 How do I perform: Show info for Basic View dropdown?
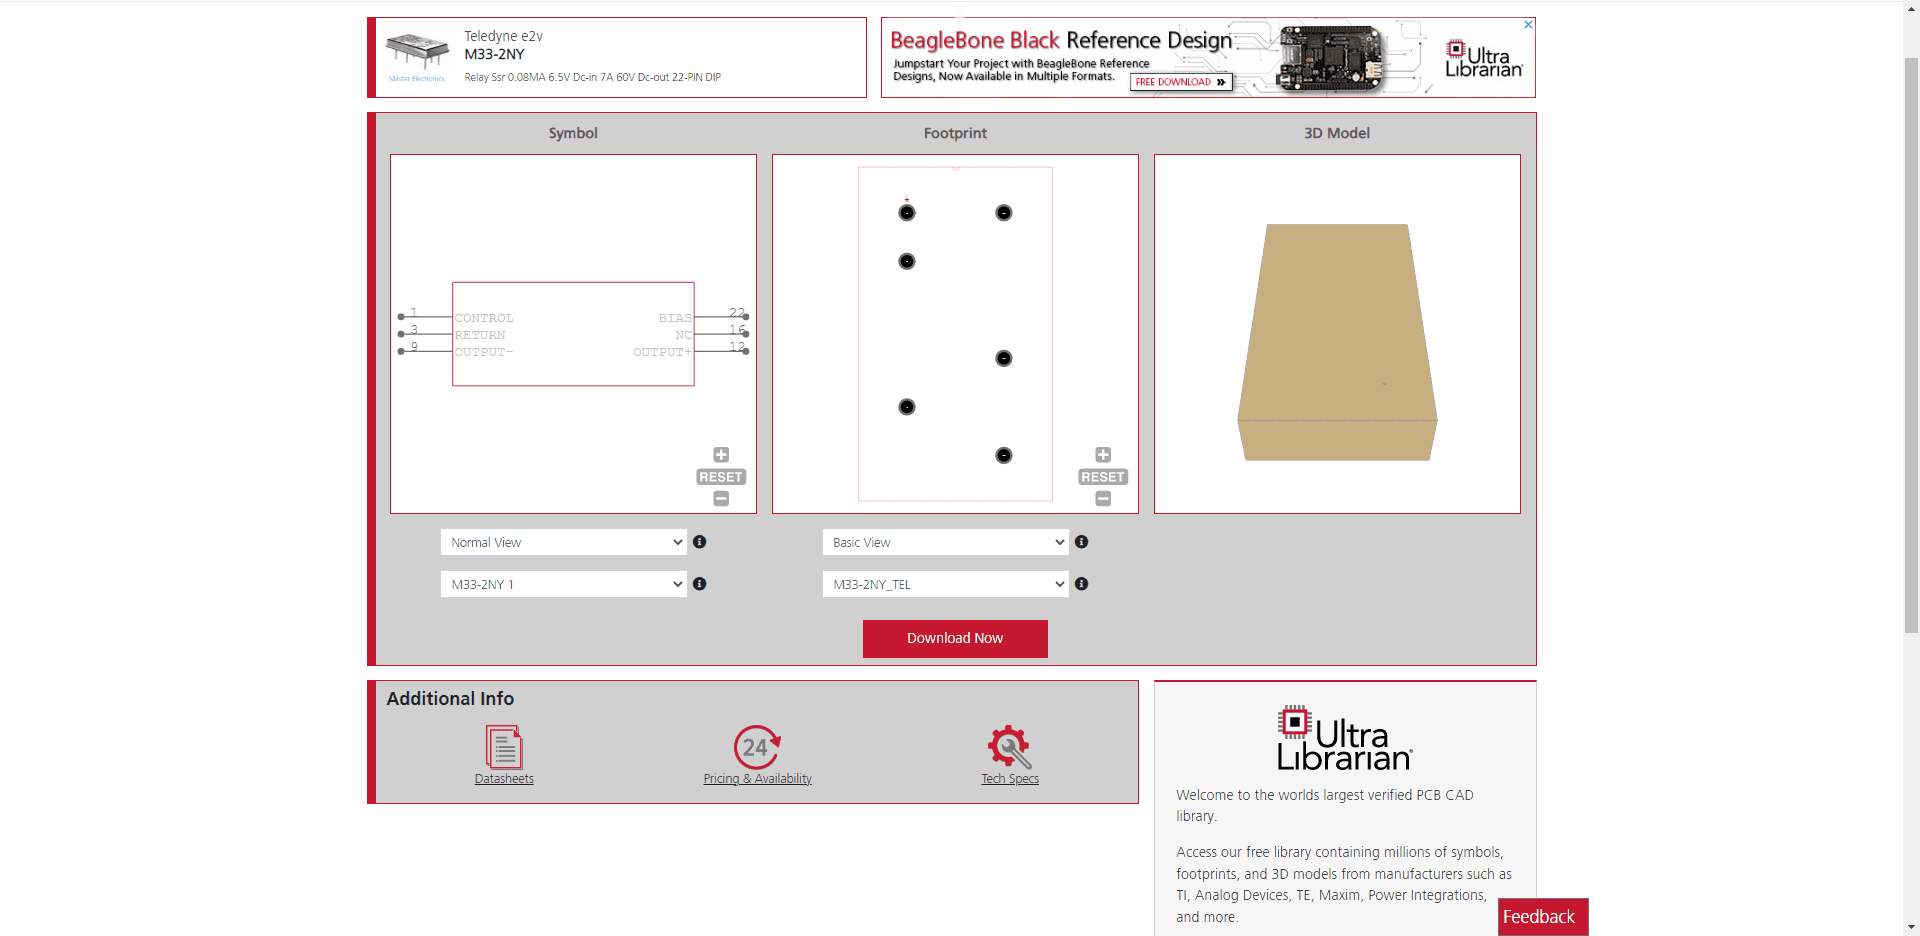(1082, 542)
